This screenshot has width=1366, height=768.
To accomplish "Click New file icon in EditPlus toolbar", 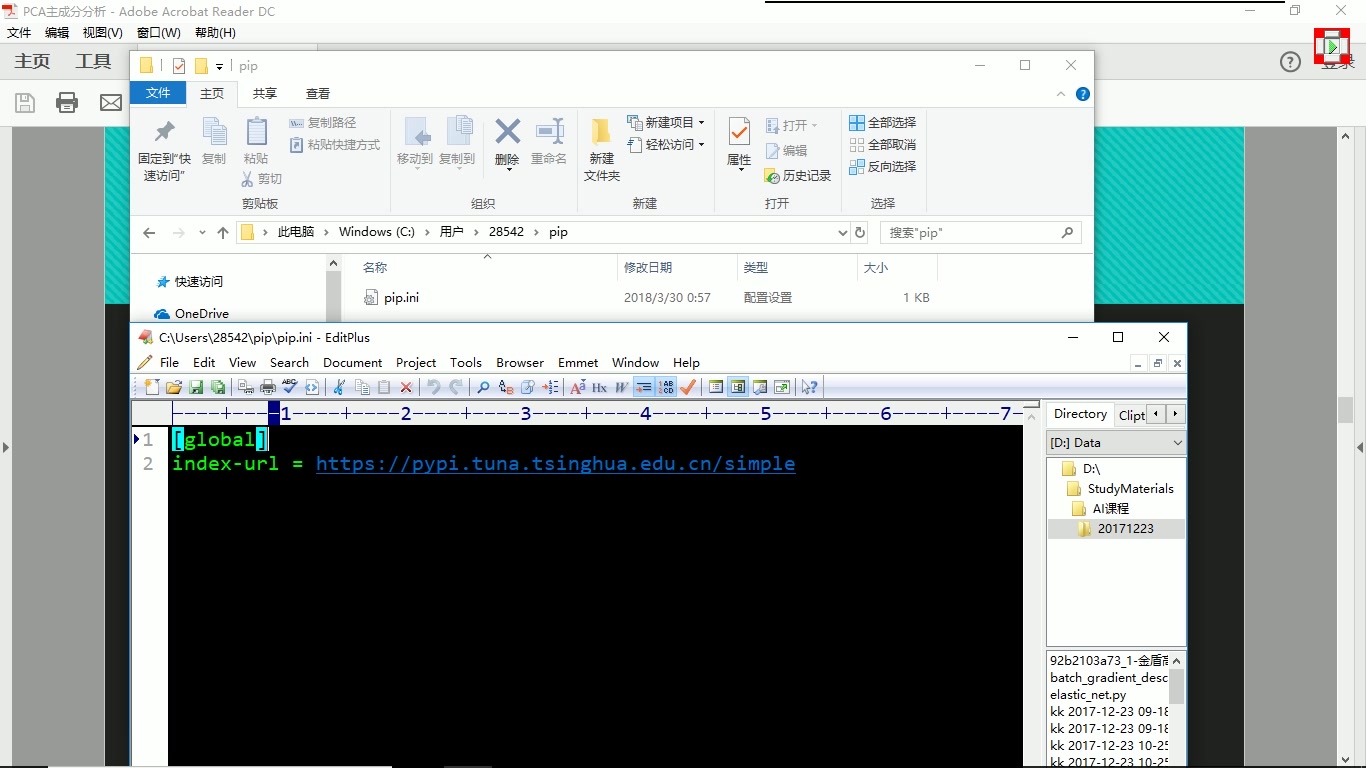I will (152, 387).
